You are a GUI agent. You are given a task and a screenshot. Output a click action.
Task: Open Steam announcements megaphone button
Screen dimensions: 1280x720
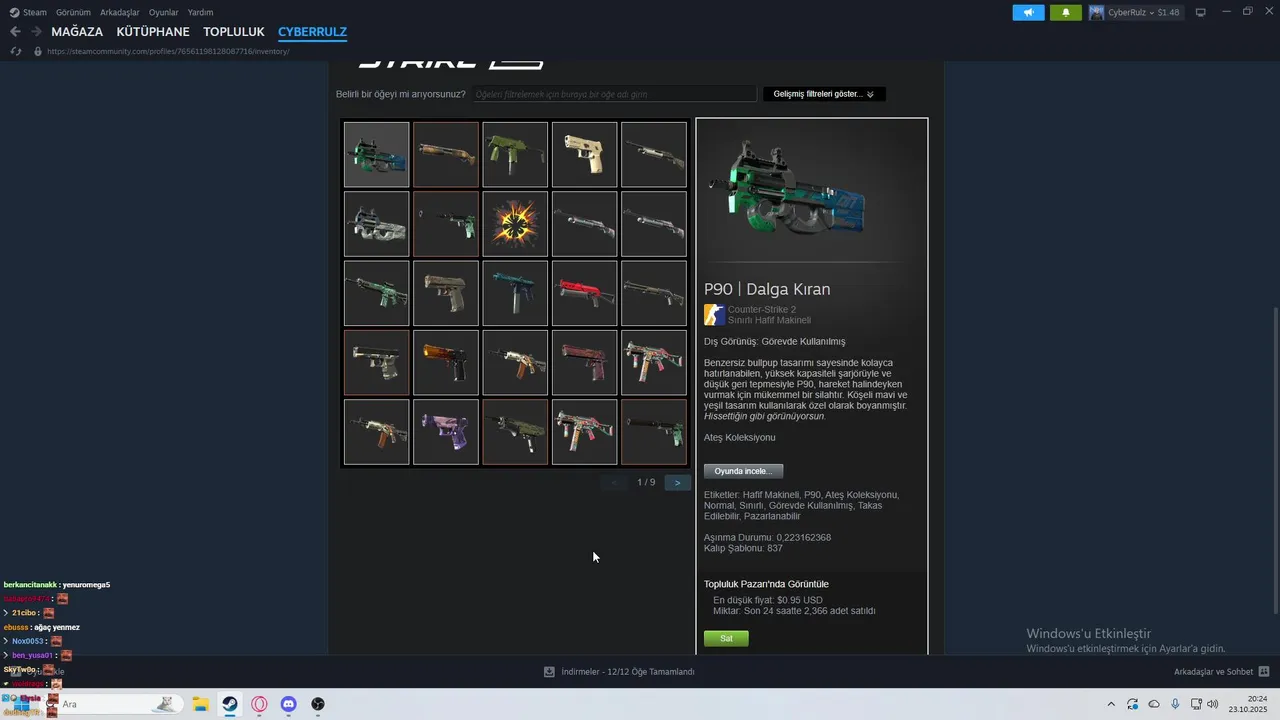click(x=1028, y=12)
